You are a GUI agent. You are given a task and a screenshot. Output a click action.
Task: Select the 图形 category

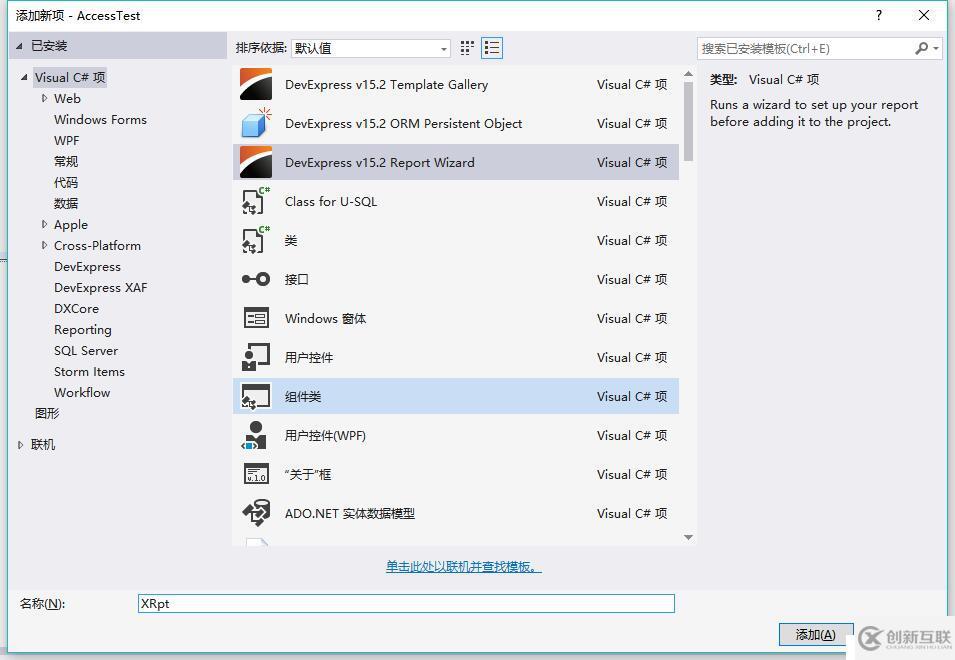click(47, 413)
